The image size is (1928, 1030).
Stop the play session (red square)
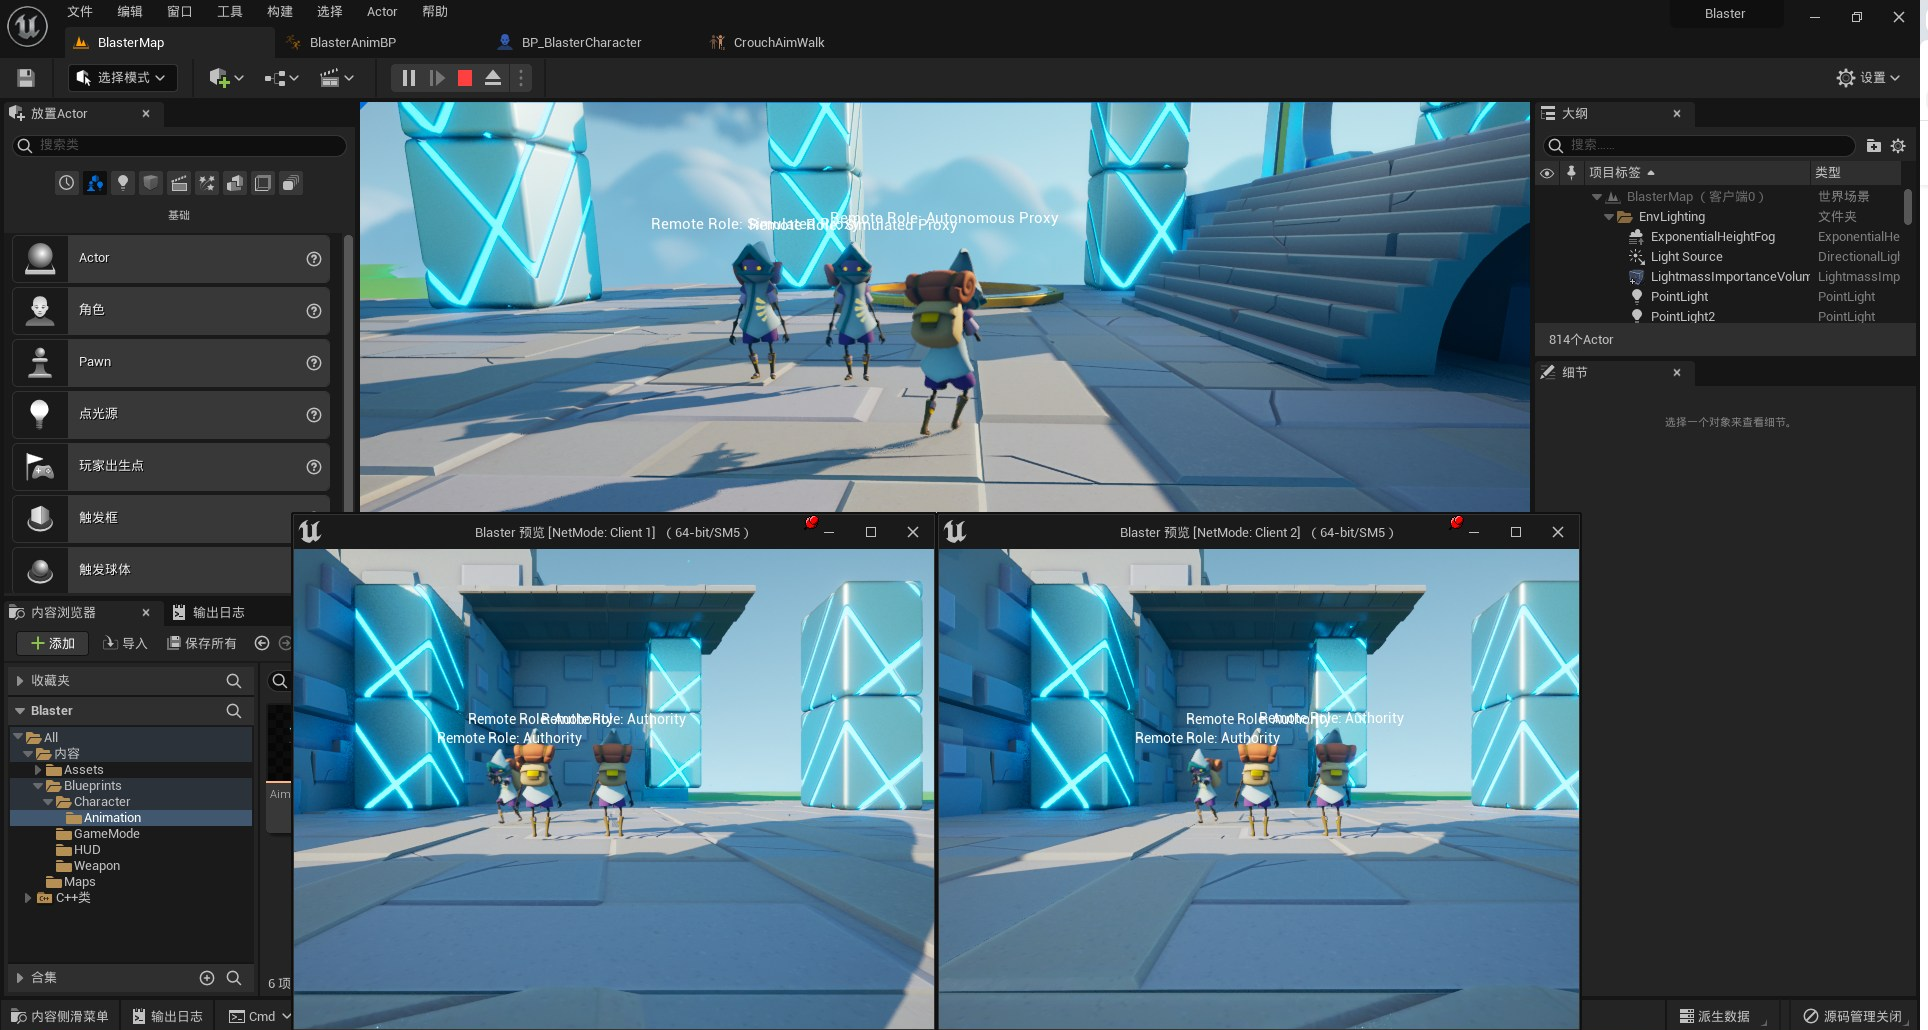tap(465, 78)
